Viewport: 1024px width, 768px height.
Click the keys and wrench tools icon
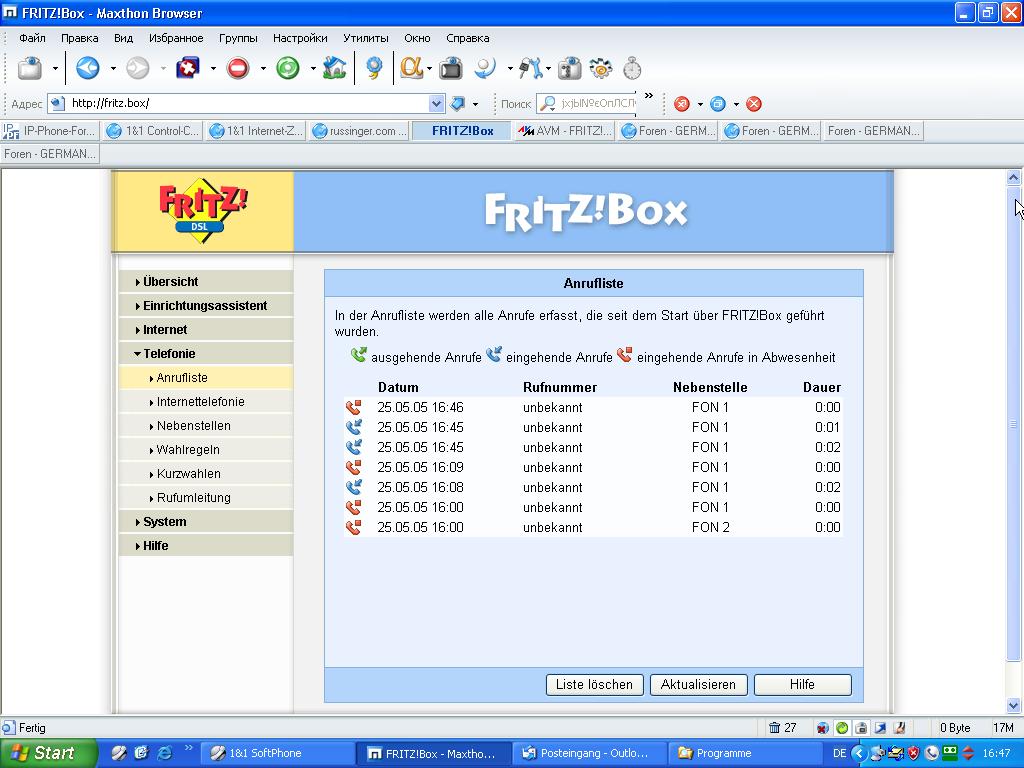tap(530, 68)
